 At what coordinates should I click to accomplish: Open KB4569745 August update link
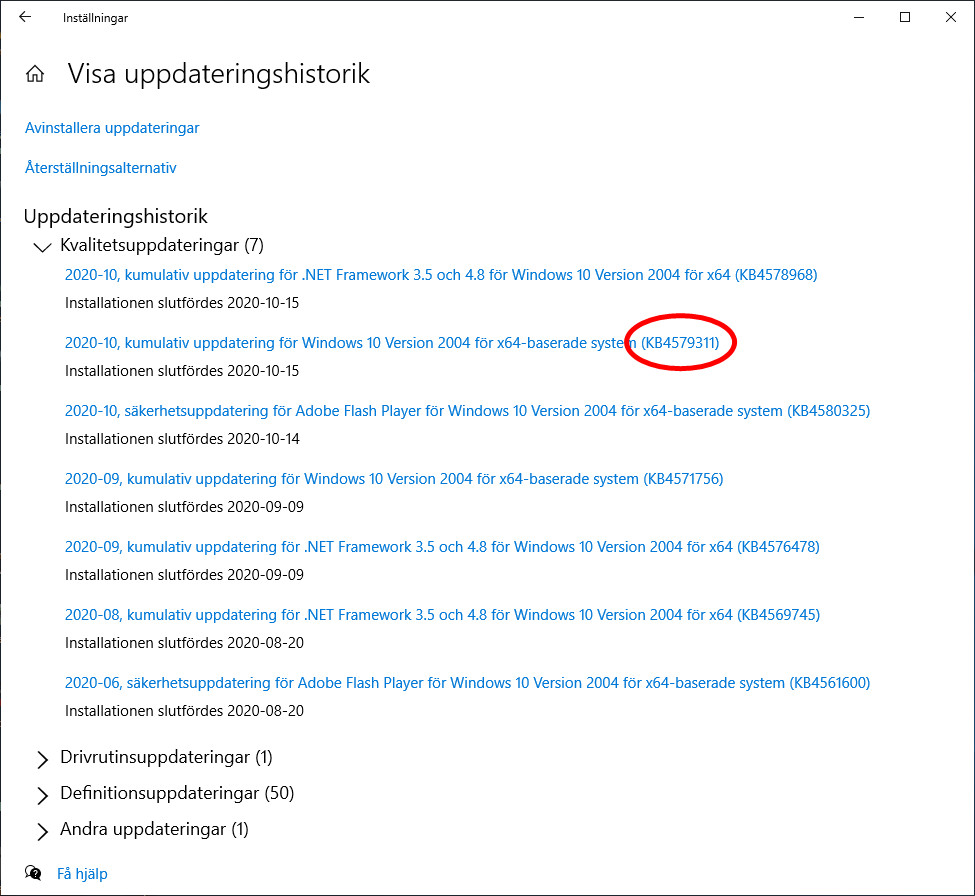[440, 614]
